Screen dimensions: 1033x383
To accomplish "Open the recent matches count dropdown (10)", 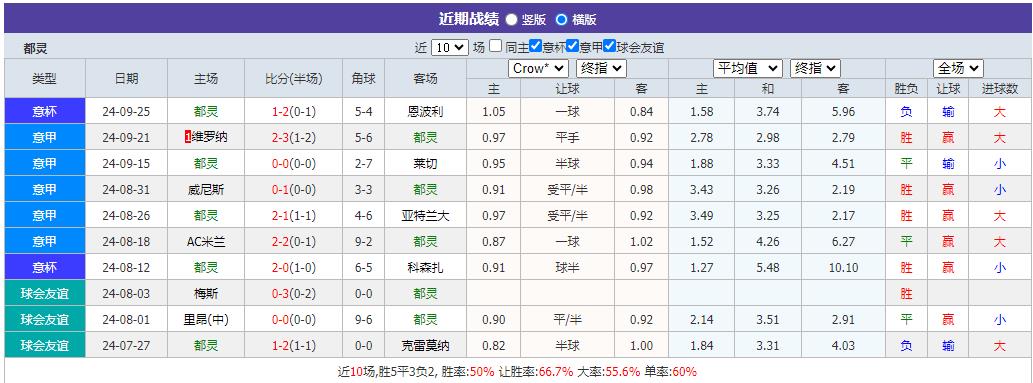I will pos(450,47).
